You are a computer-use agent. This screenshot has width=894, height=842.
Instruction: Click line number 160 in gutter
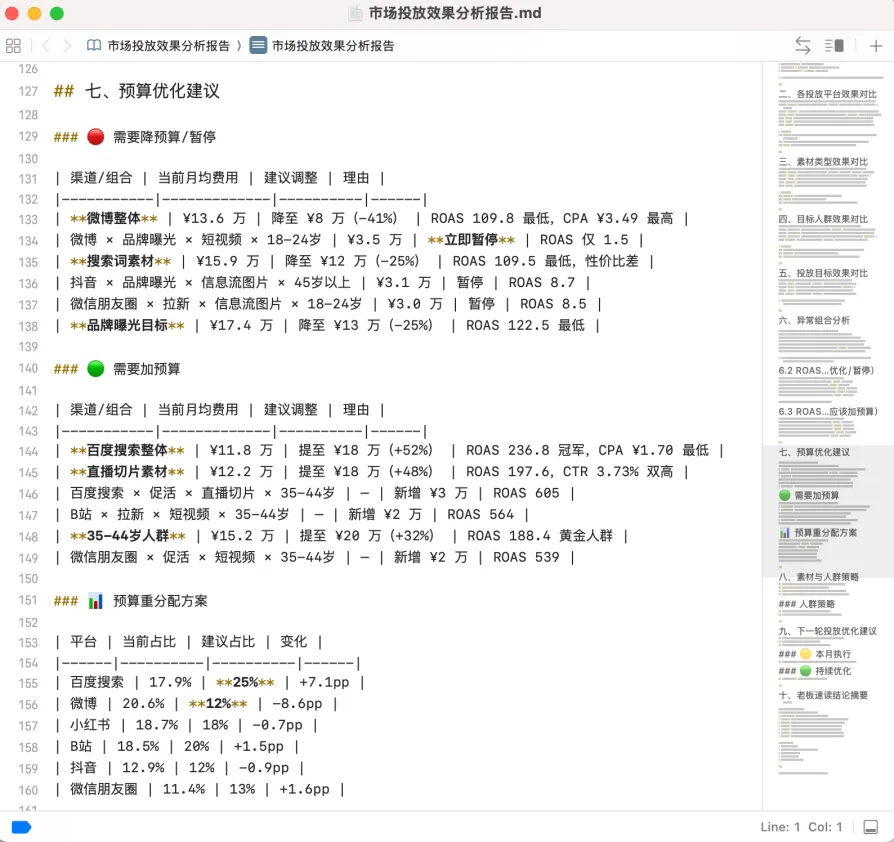point(28,790)
